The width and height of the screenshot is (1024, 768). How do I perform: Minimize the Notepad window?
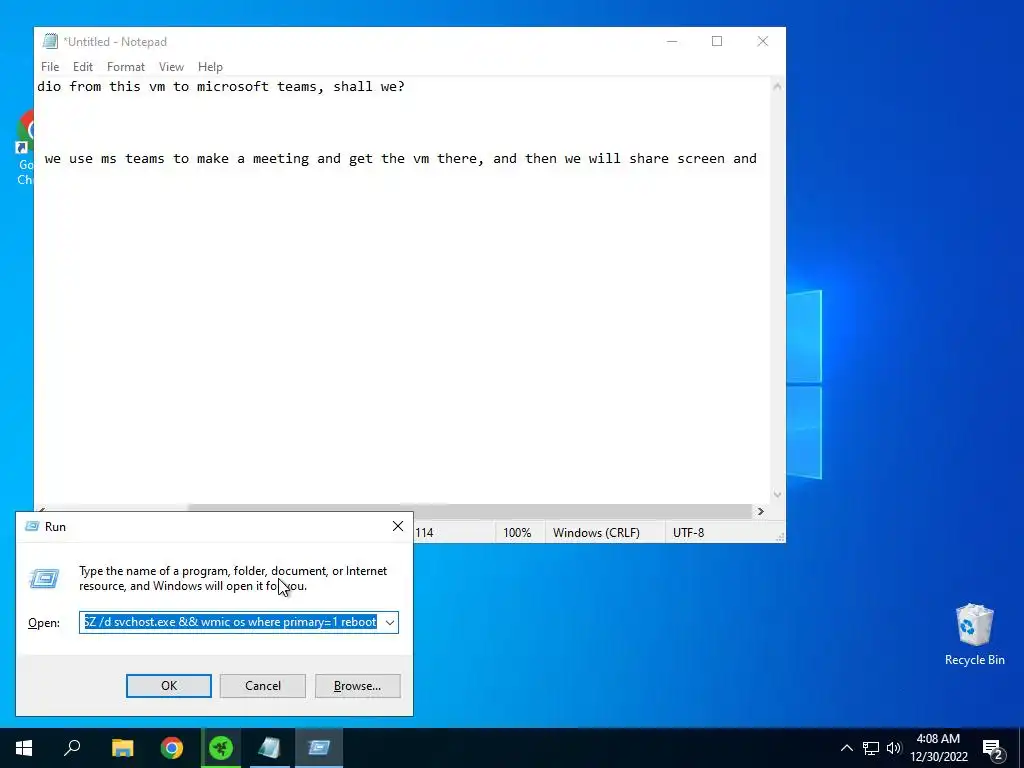672,41
